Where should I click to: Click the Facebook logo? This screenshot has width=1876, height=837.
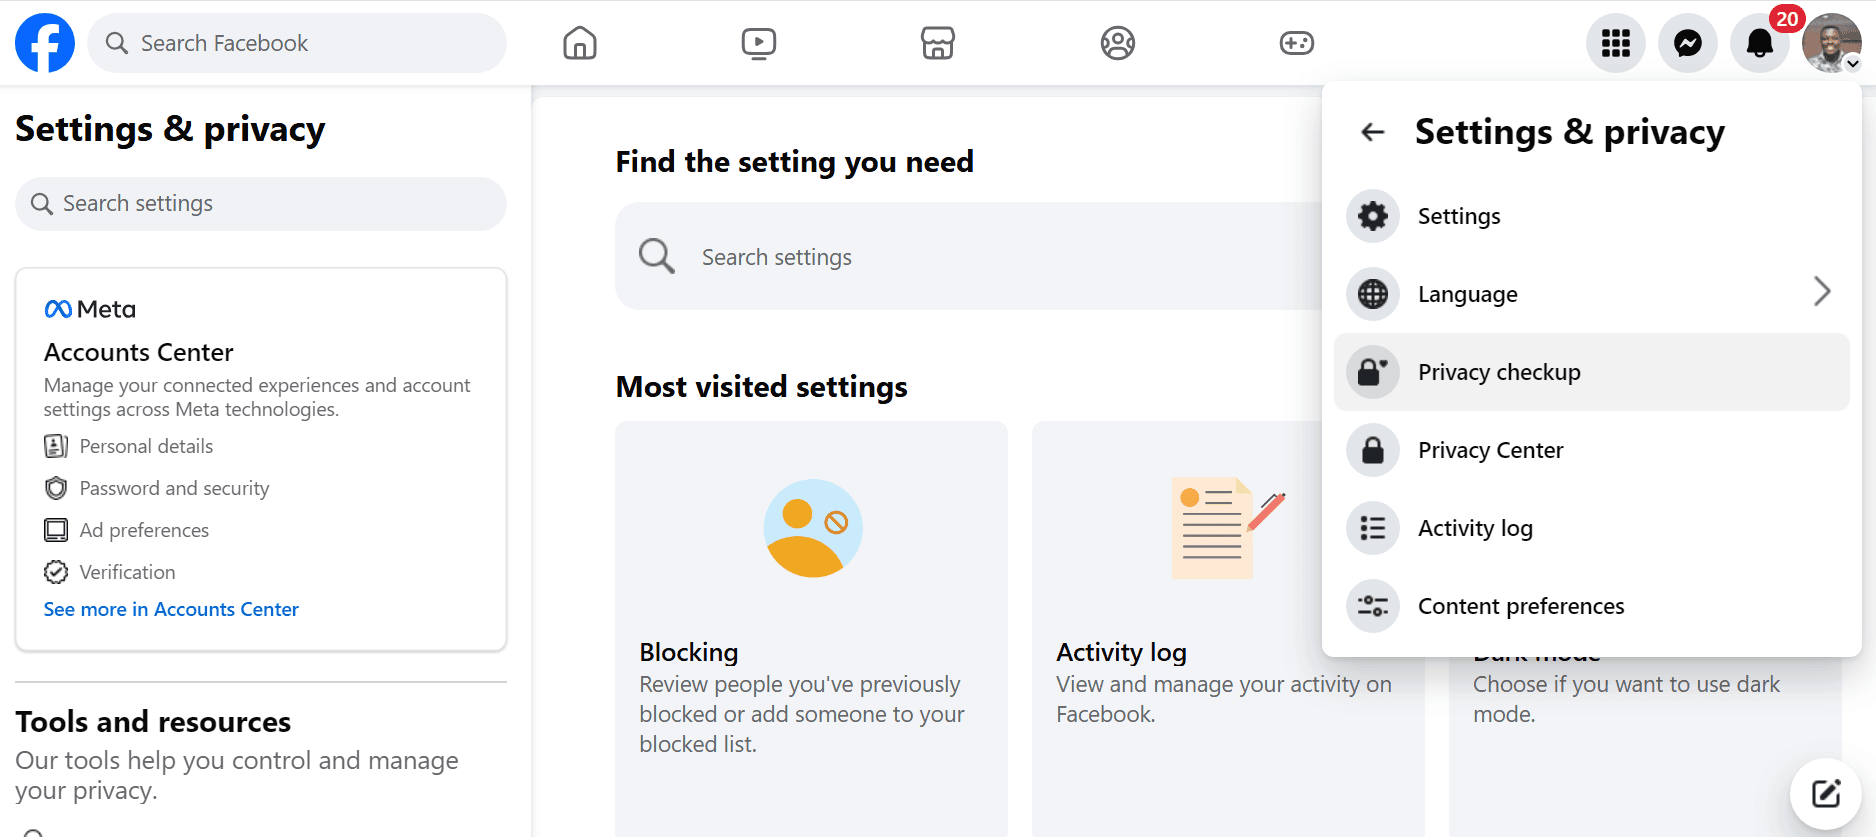(x=45, y=43)
